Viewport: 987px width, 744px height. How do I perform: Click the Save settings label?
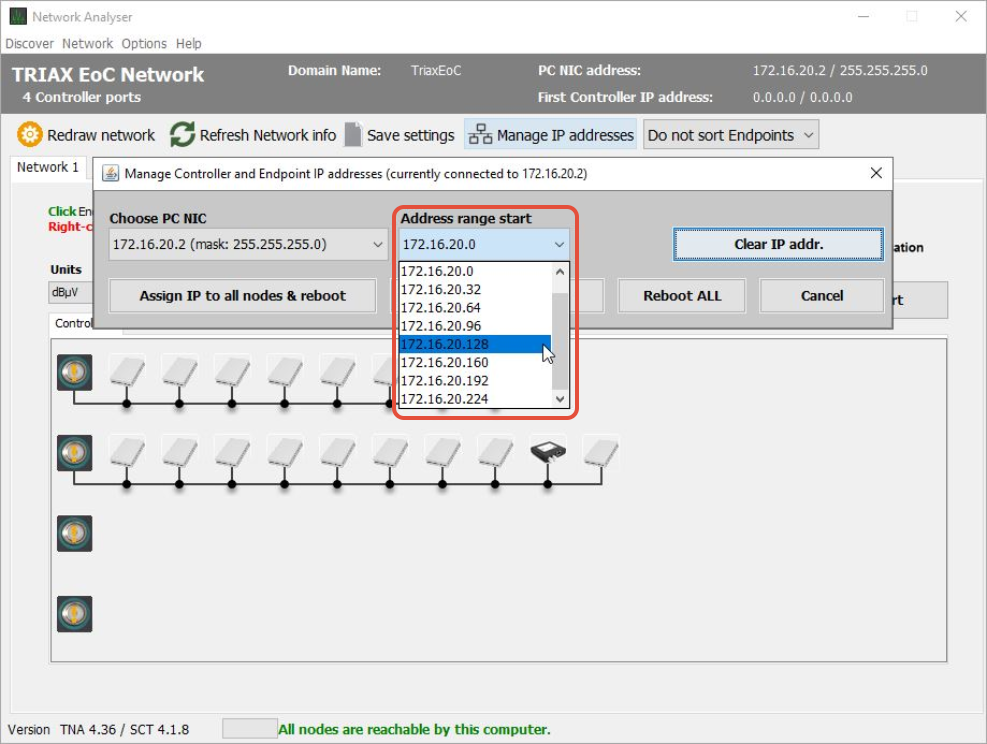tap(410, 135)
